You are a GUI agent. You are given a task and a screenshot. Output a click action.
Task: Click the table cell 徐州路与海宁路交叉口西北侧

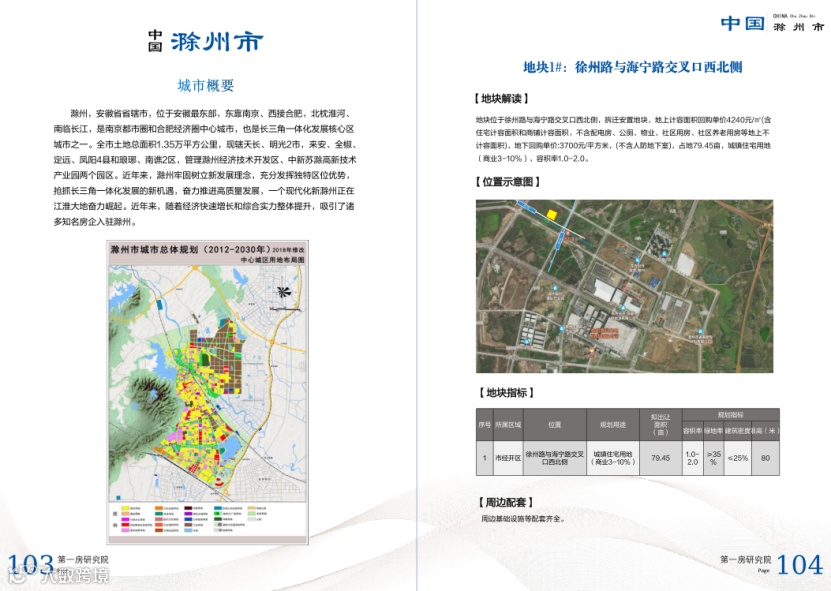pos(554,458)
